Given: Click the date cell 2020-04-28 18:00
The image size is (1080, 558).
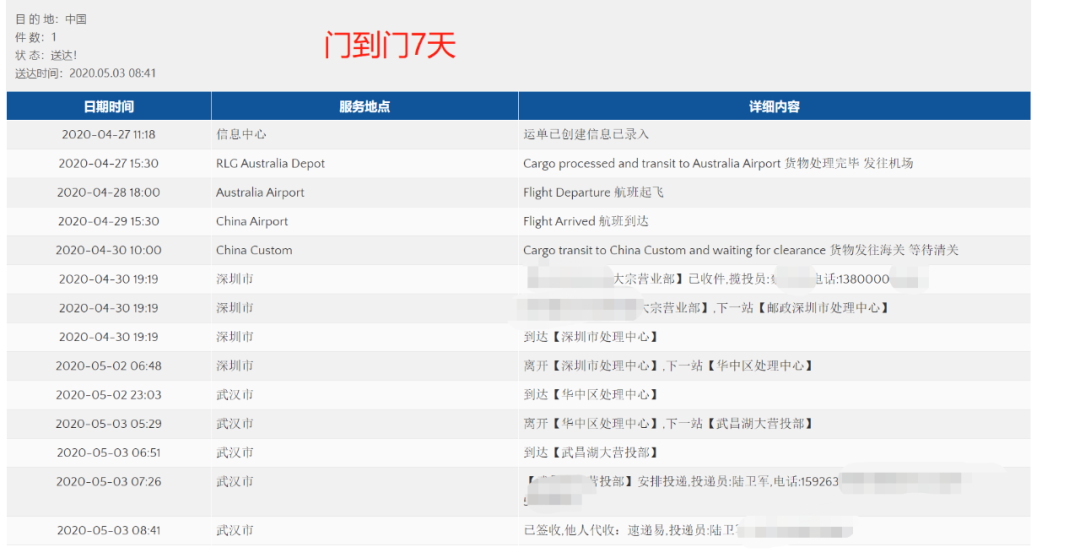Looking at the screenshot, I should click(x=109, y=192).
